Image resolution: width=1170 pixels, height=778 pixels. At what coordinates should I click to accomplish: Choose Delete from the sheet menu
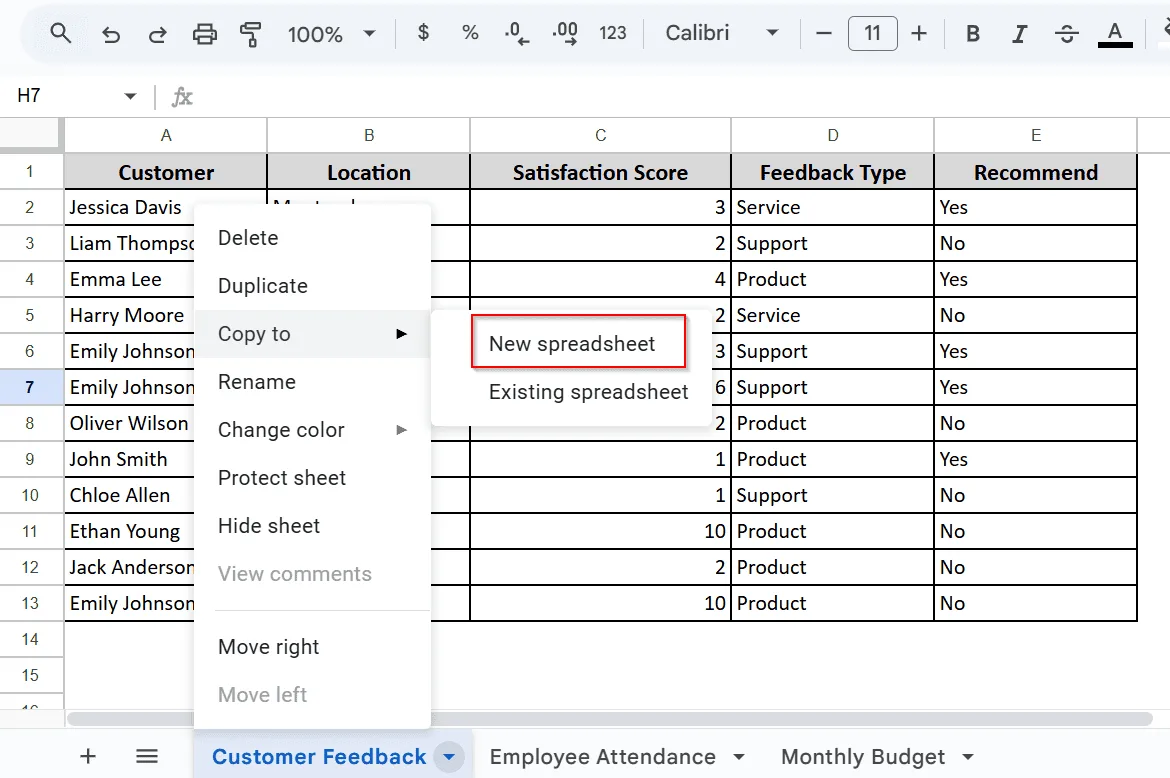coord(312,238)
